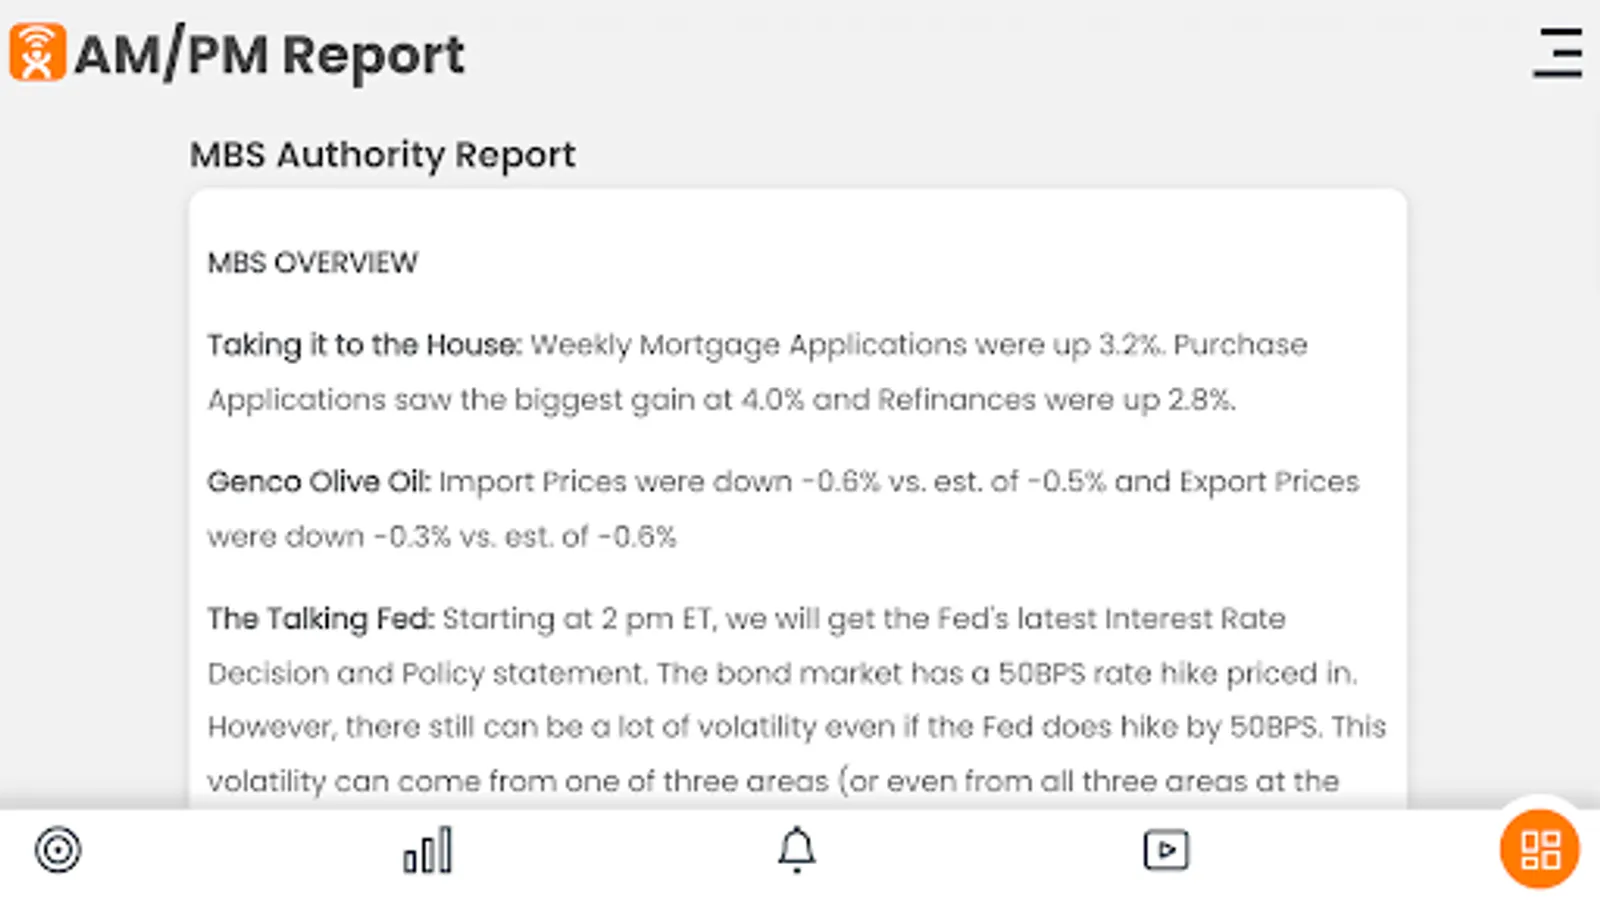Viewport: 1600px width, 900px height.
Task: Open the notifications bell
Action: [797, 851]
